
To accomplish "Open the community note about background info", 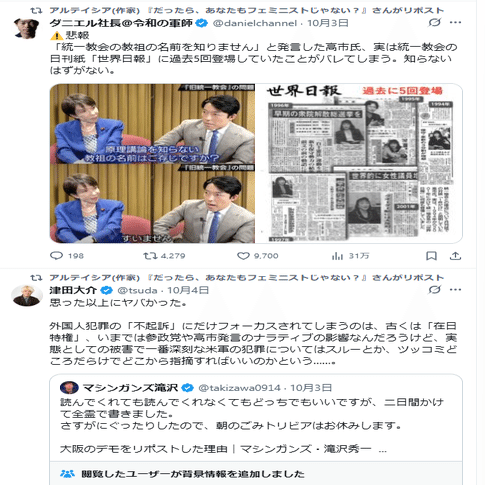I will click(256, 474).
